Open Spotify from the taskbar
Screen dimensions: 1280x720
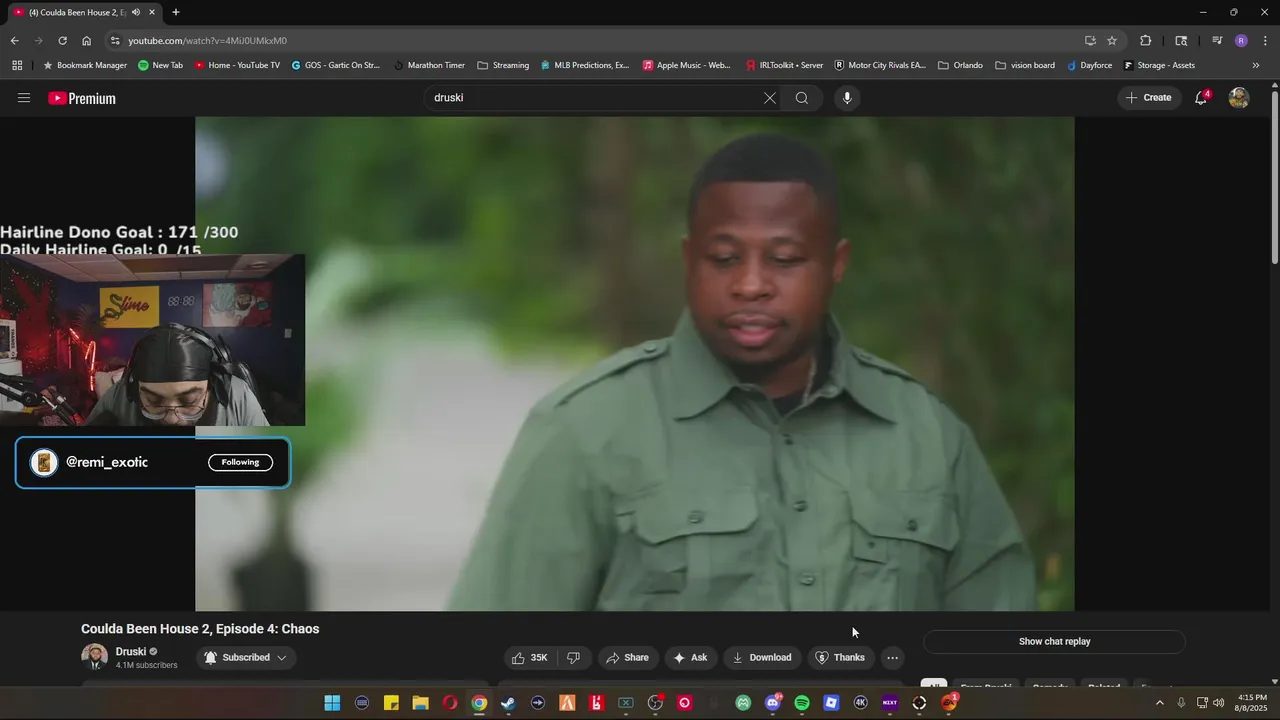[x=801, y=703]
